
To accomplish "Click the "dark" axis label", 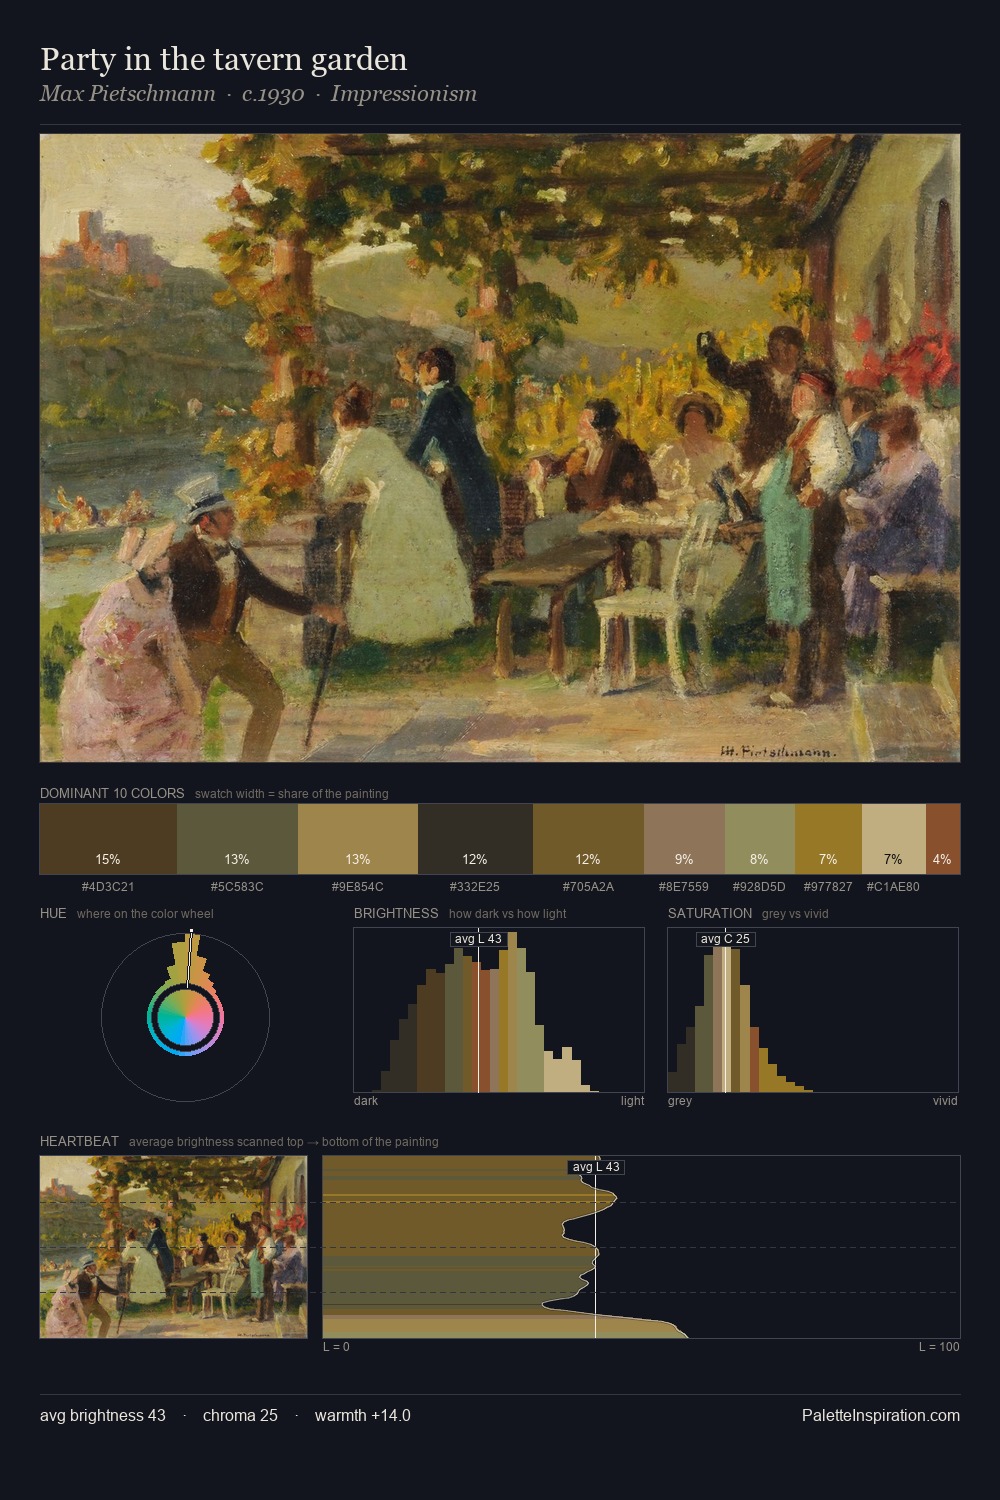I will [366, 1101].
